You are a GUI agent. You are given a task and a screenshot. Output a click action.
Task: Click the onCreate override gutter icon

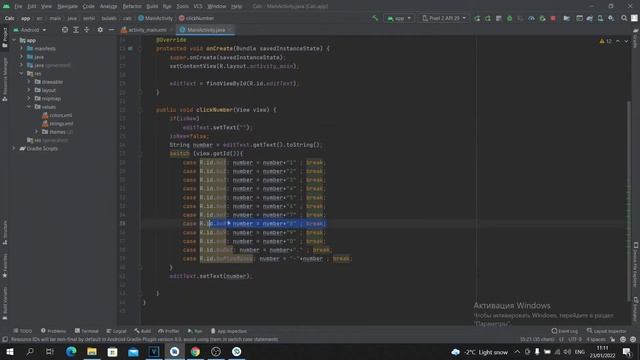[x=130, y=49]
